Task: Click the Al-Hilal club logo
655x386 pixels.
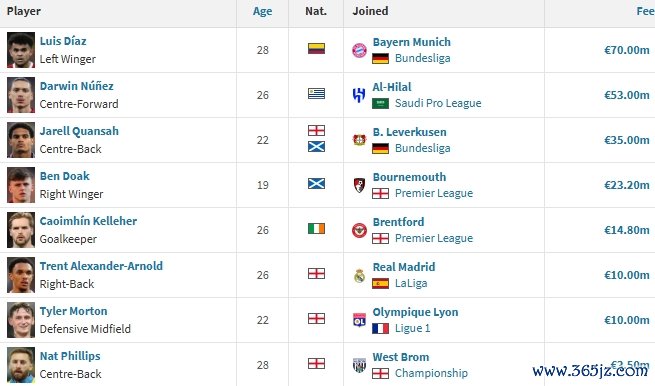Action: coord(359,95)
